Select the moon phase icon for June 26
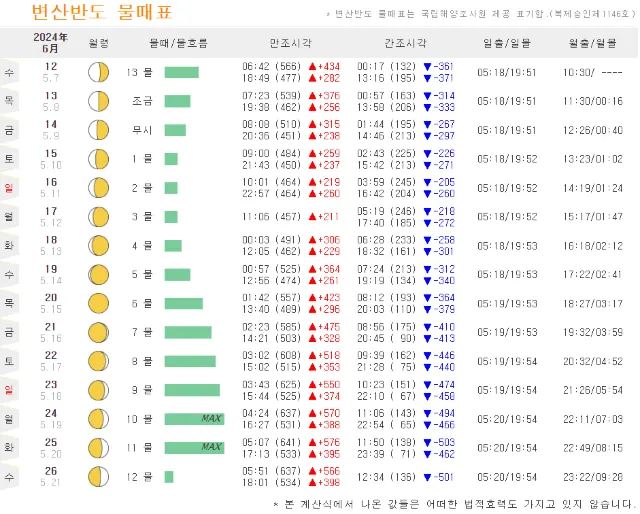Viewport: 640px width, 514px height. 98,477
